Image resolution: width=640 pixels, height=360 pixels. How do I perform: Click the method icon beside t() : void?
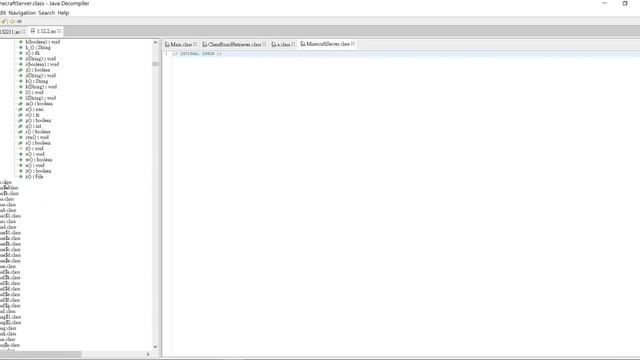coord(20,149)
